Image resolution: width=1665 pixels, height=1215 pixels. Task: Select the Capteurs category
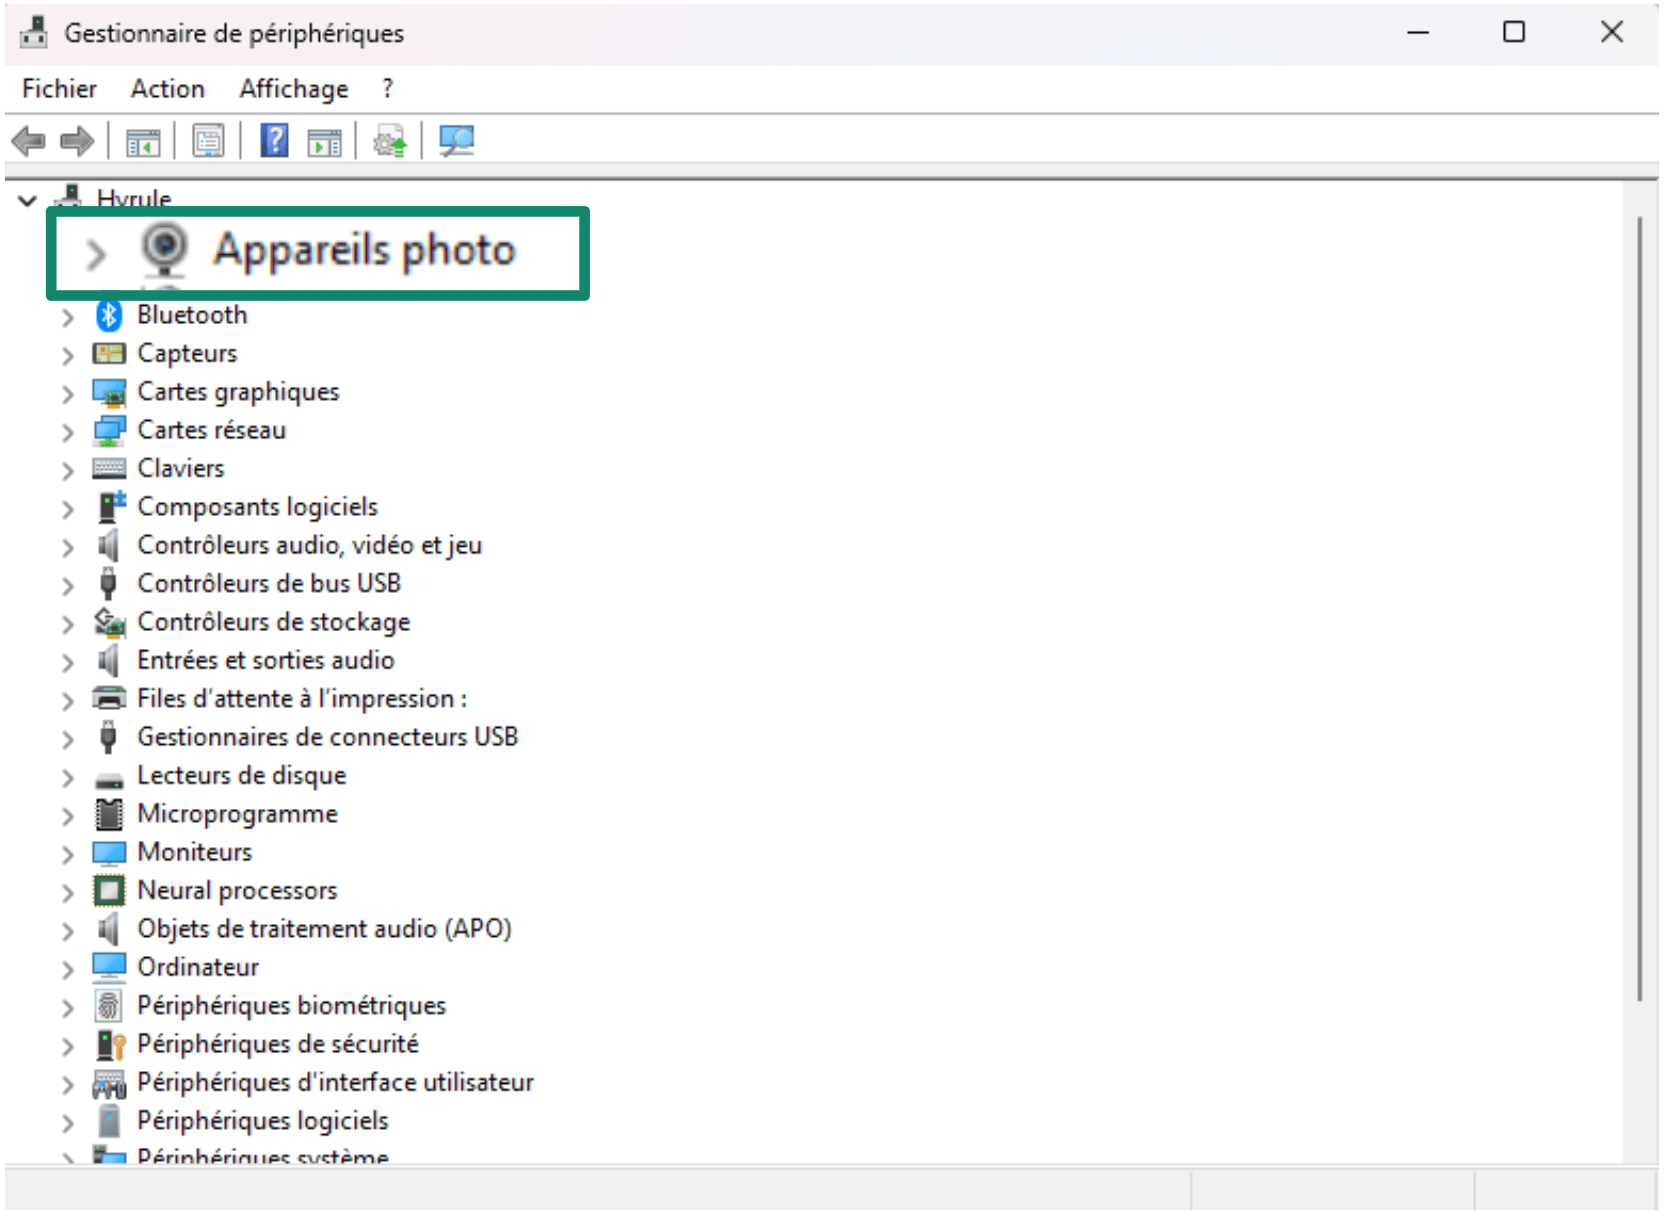186,353
